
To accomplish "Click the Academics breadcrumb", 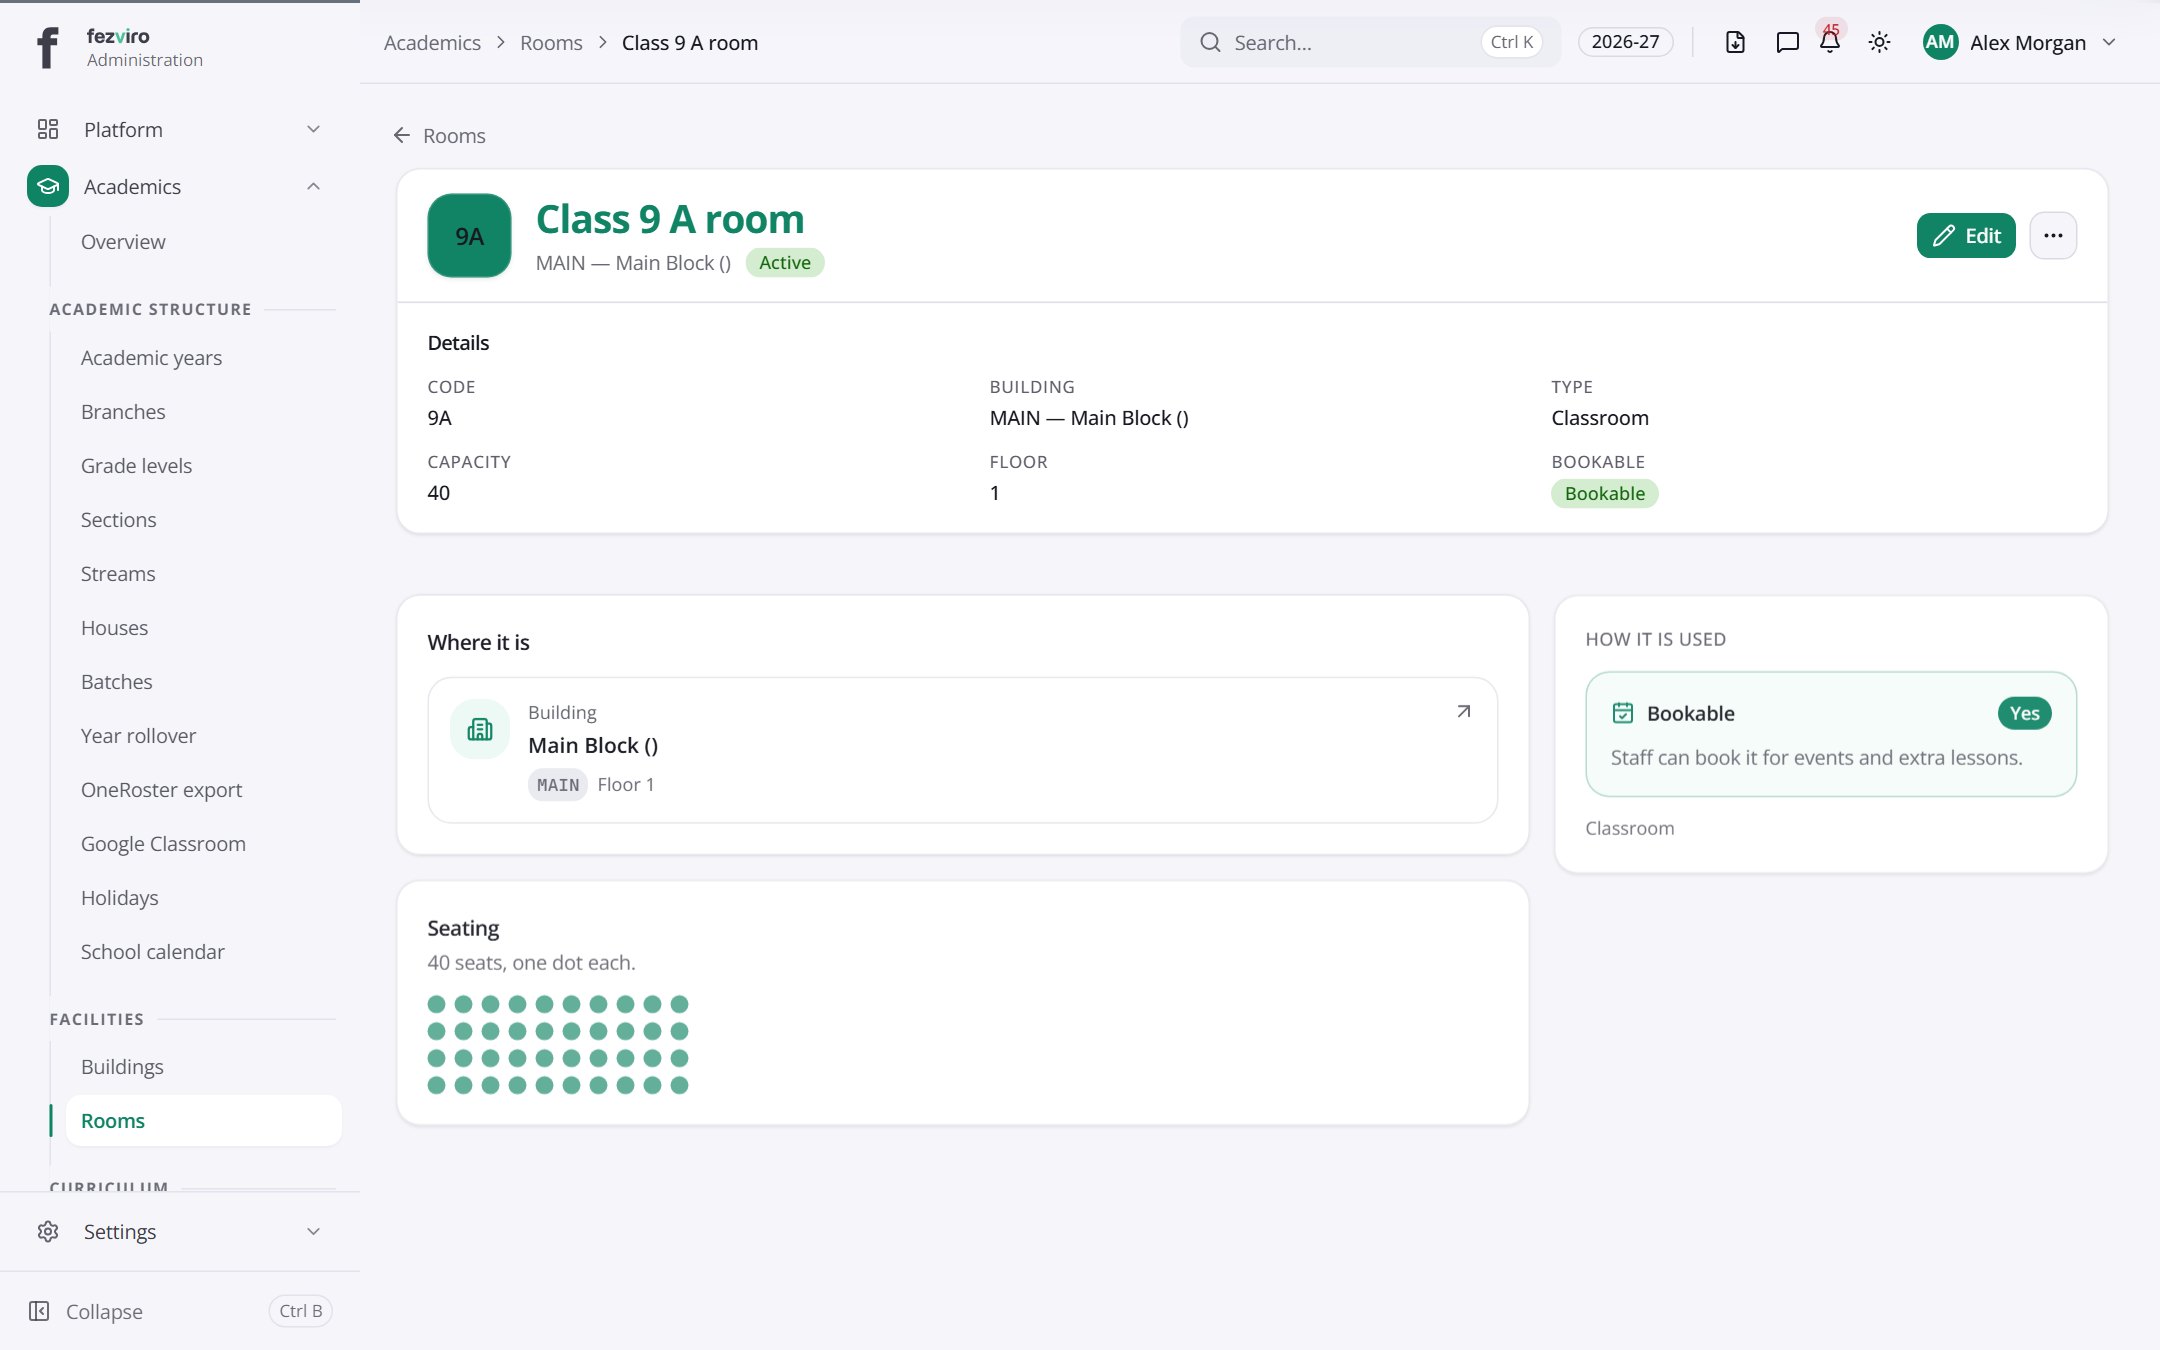I will (x=432, y=43).
